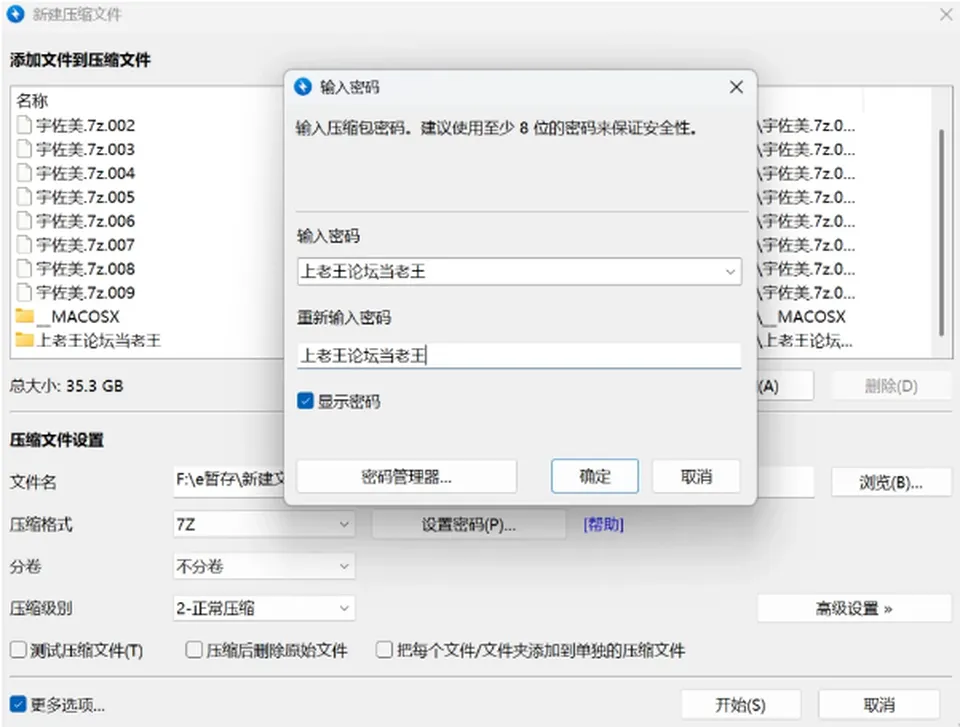Click the app logo in 输入密码 dialog title
Viewport: 960px width, 727px height.
click(303, 87)
